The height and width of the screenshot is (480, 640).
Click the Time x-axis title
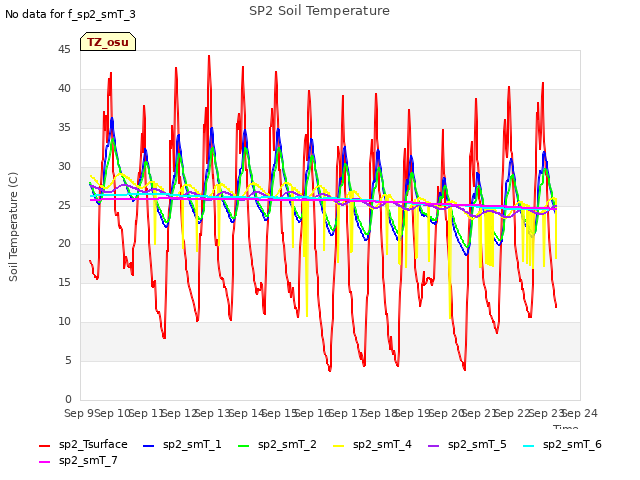pyautogui.click(x=566, y=427)
